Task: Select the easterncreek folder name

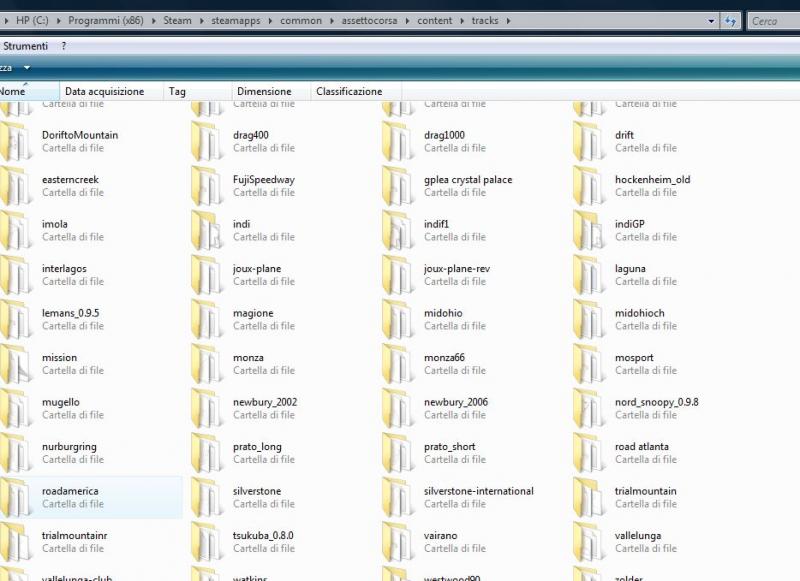Action: [70, 179]
